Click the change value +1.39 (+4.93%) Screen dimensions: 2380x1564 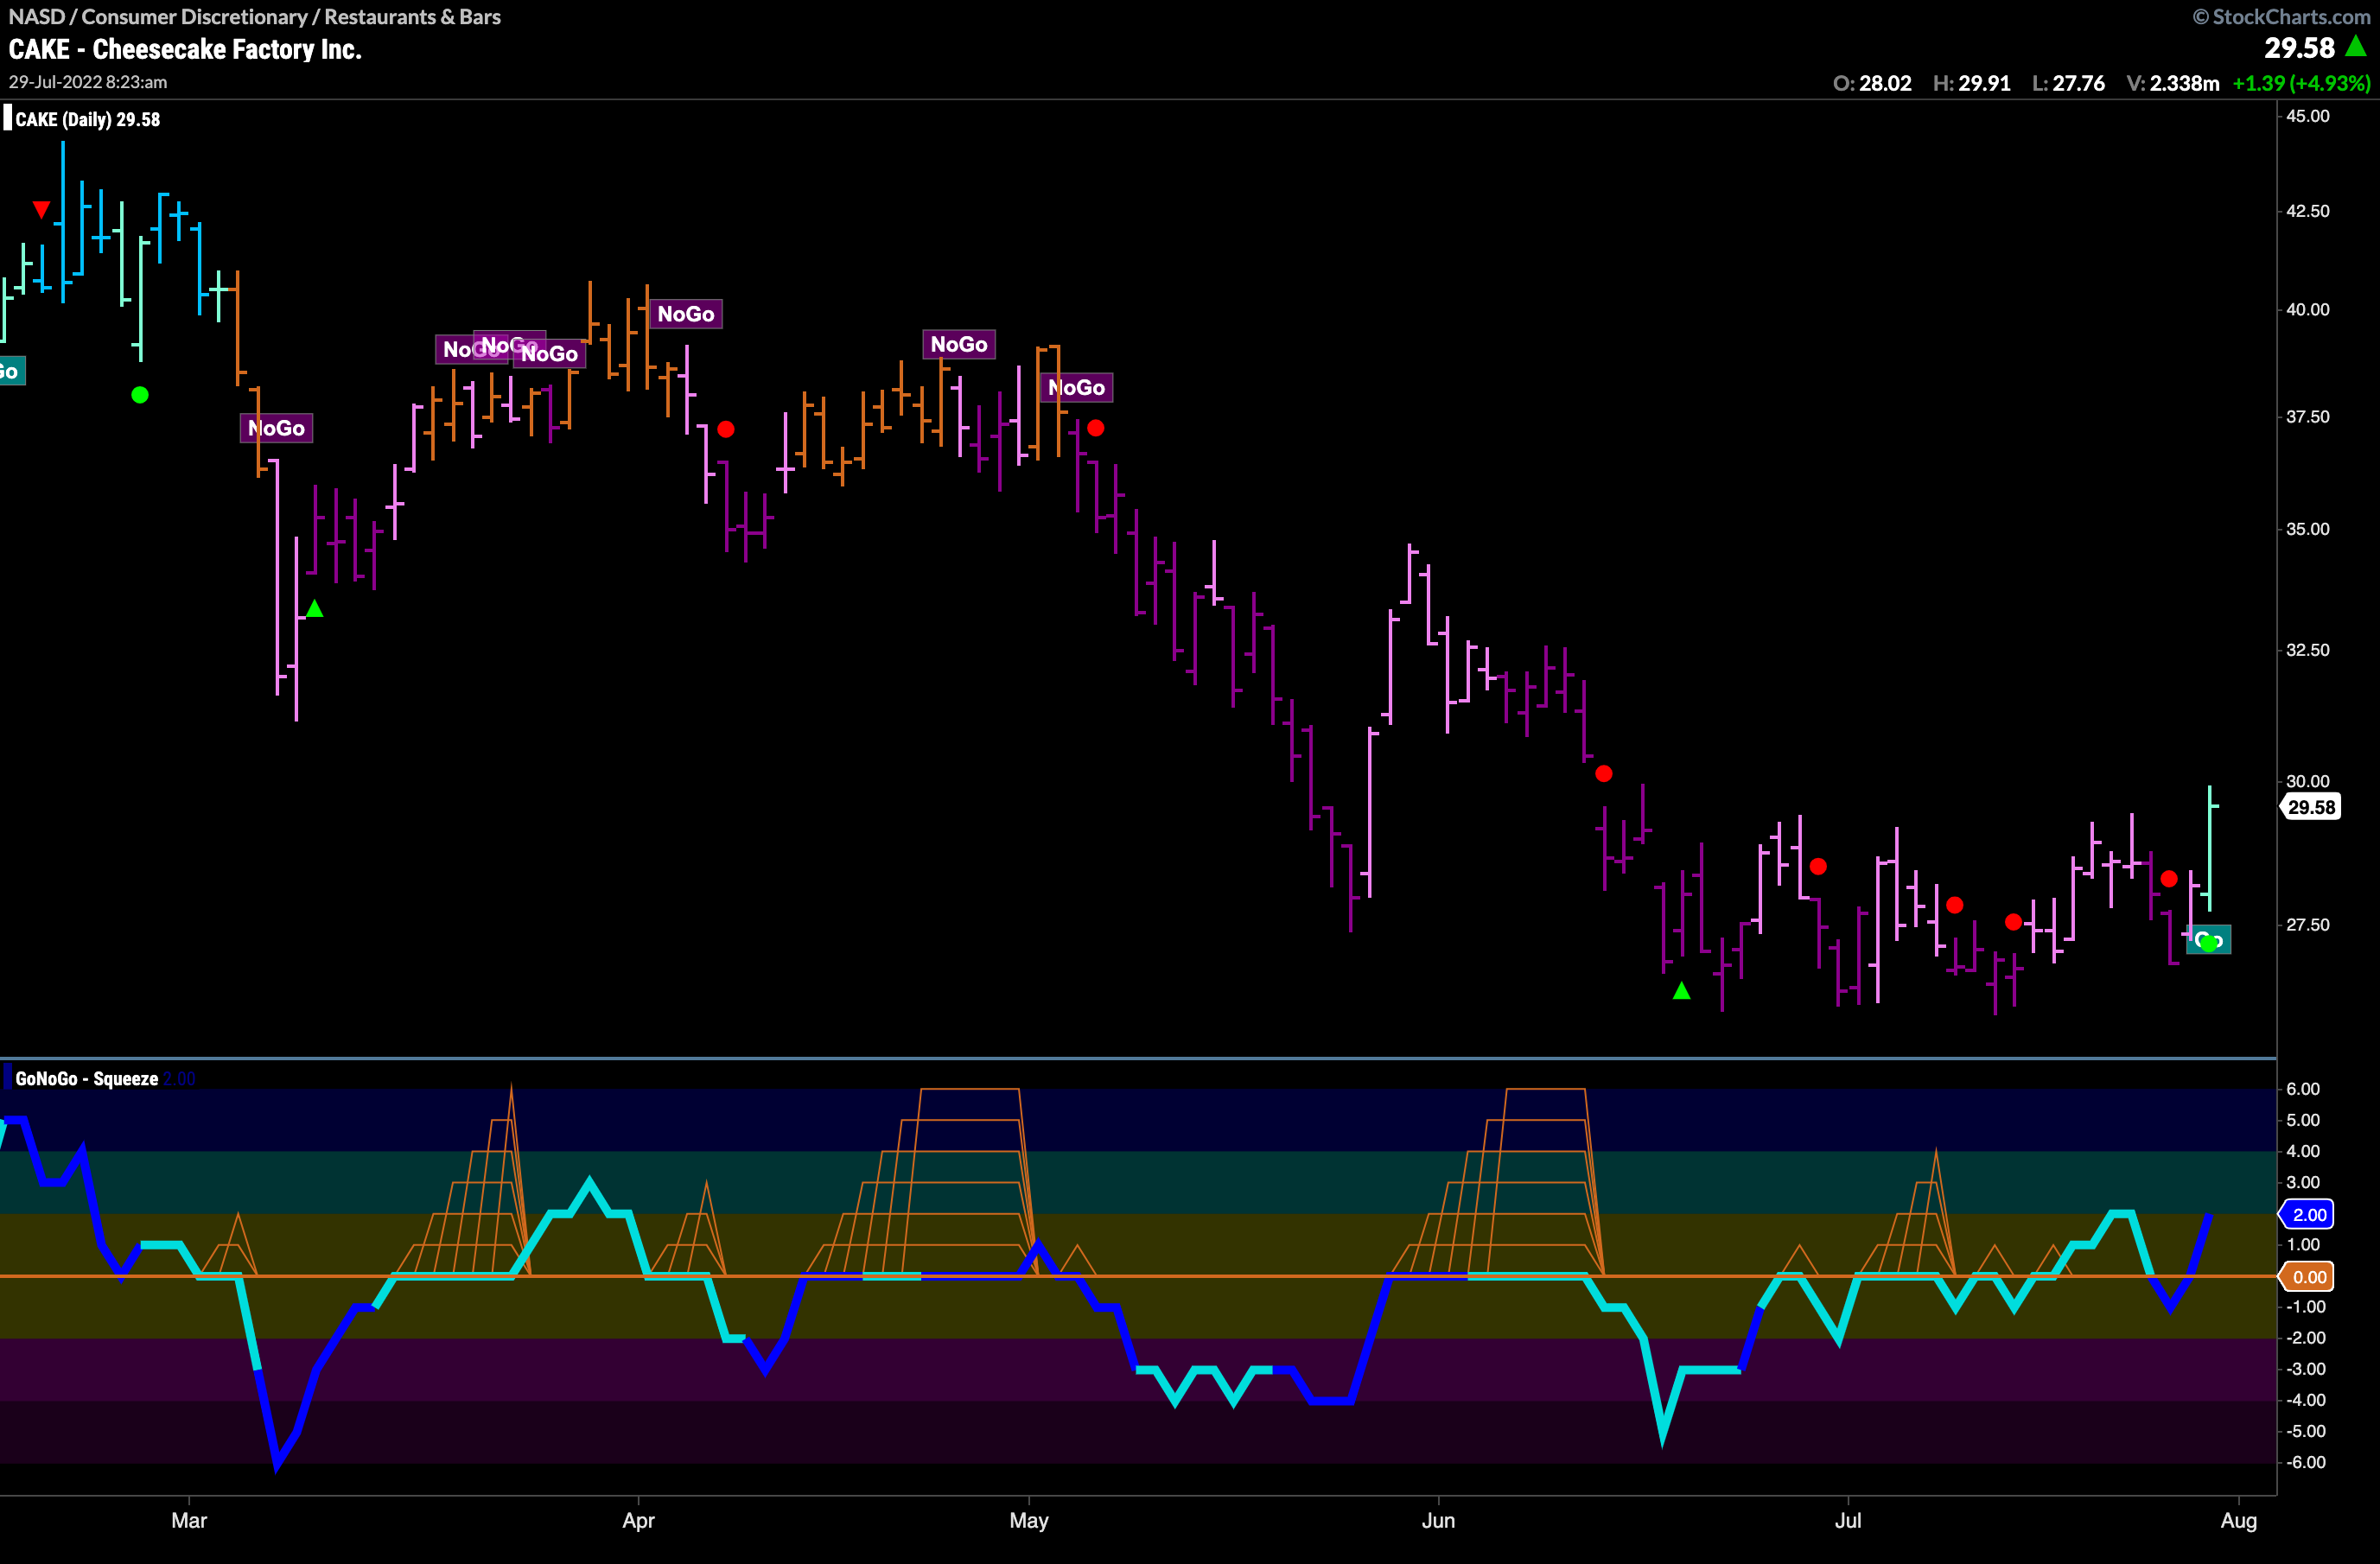coord(2301,83)
